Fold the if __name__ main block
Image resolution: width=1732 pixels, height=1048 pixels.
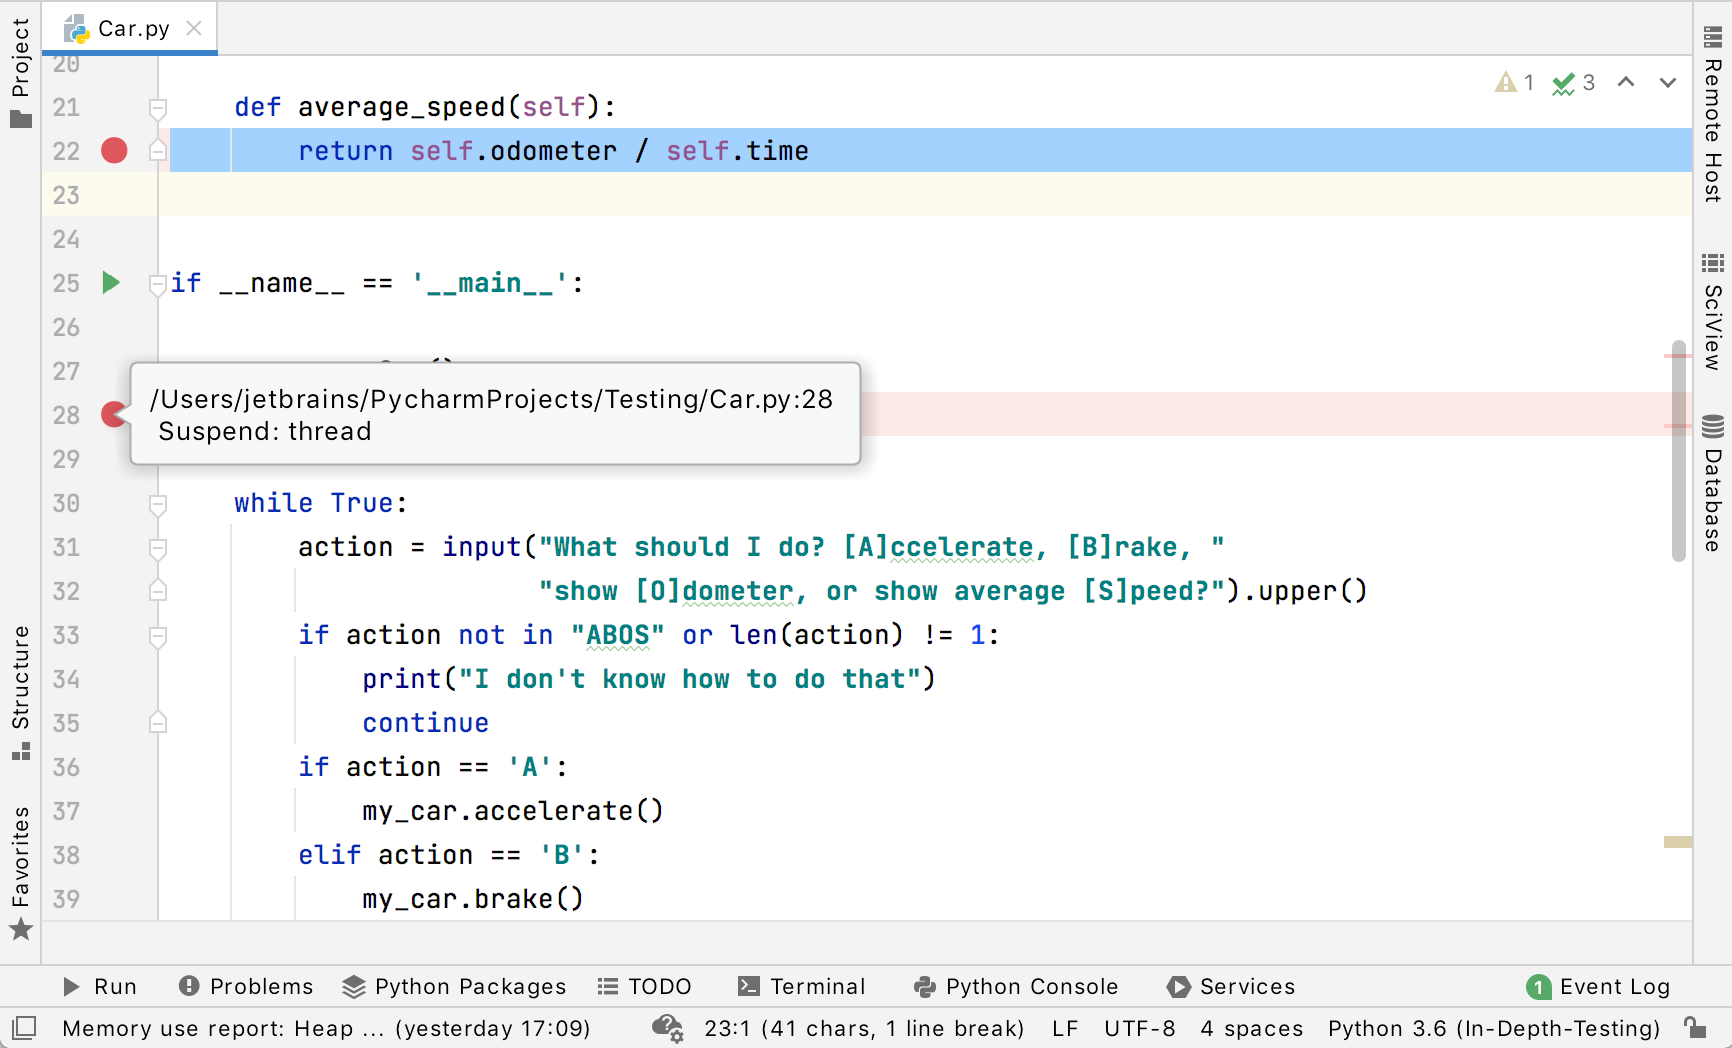pyautogui.click(x=157, y=284)
